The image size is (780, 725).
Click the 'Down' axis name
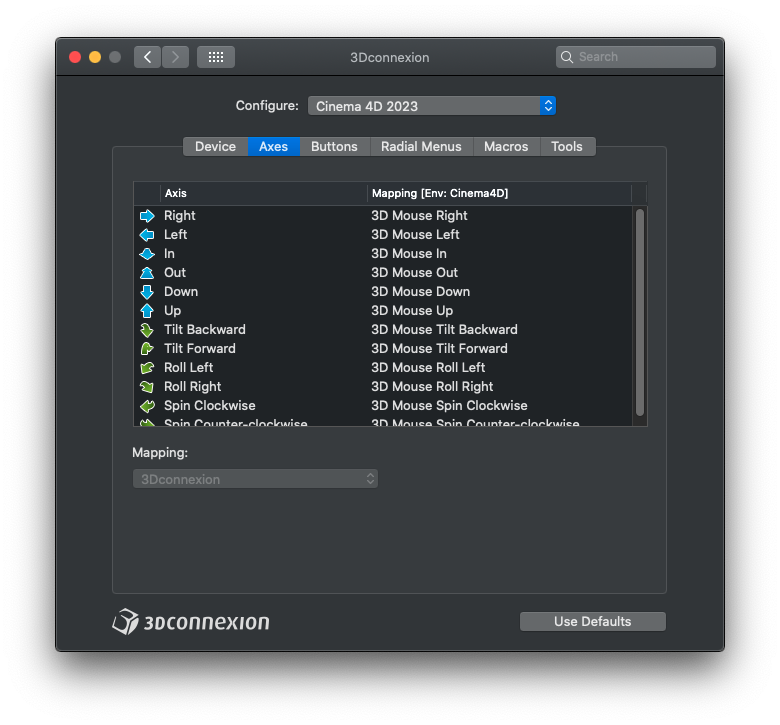181,292
